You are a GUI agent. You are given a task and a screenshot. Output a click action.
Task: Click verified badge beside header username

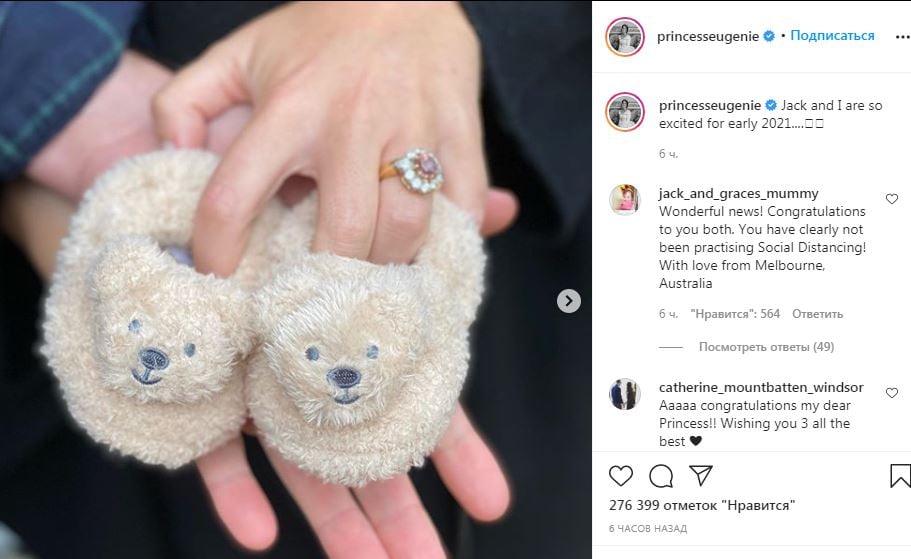(x=769, y=36)
